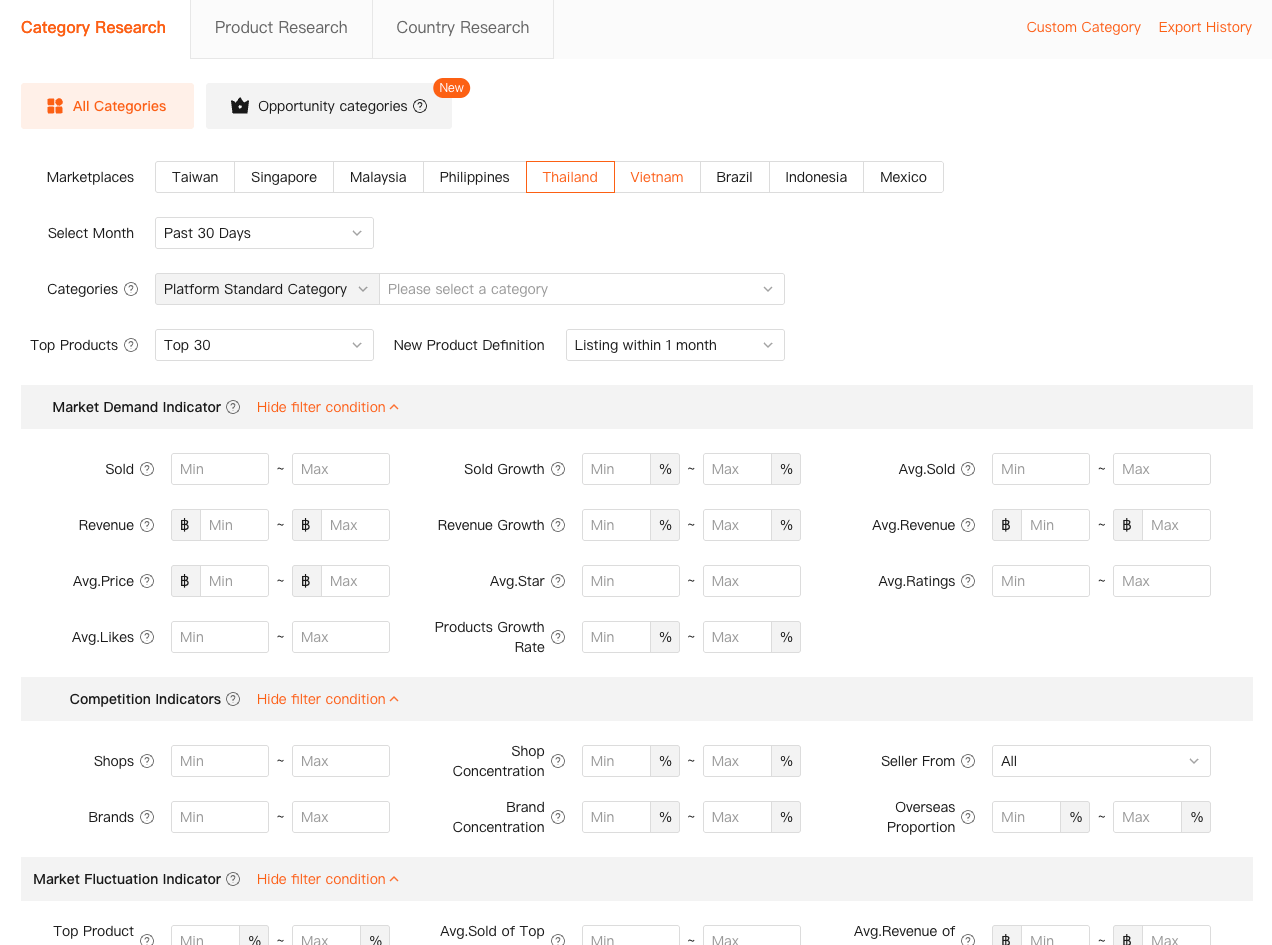This screenshot has width=1272, height=945.
Task: Open the Select Month dropdown
Action: pyautogui.click(x=264, y=233)
